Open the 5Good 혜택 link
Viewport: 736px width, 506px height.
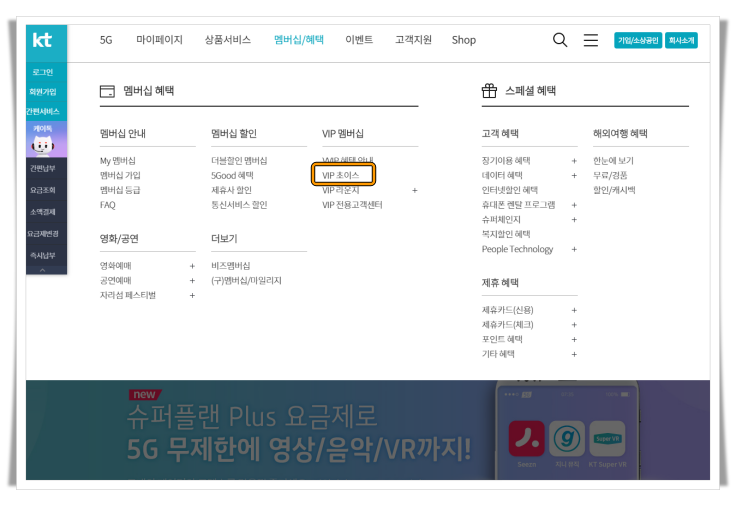click(232, 176)
